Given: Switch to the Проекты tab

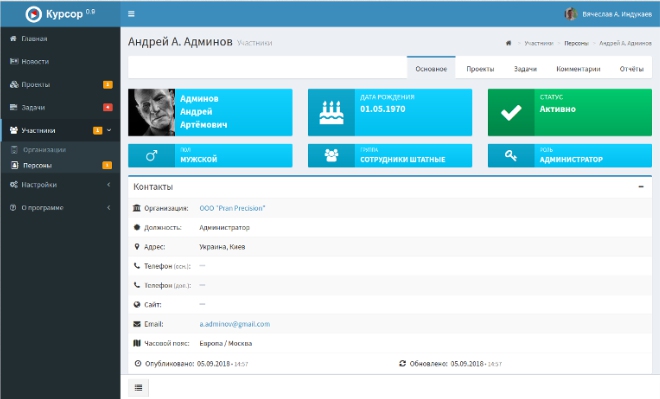Looking at the screenshot, I should pos(480,69).
